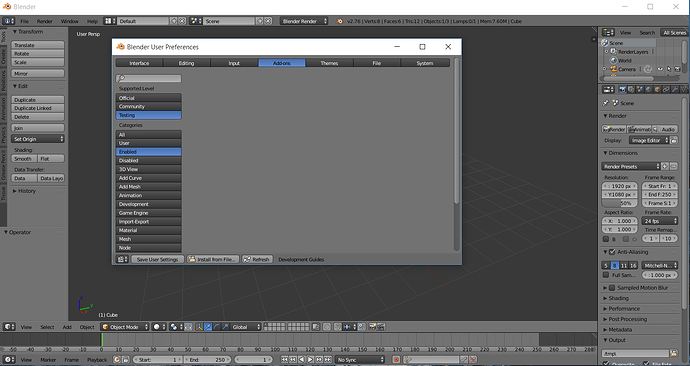Open the 24 fps frame rate dropdown
The image size is (690, 366).
point(660,221)
